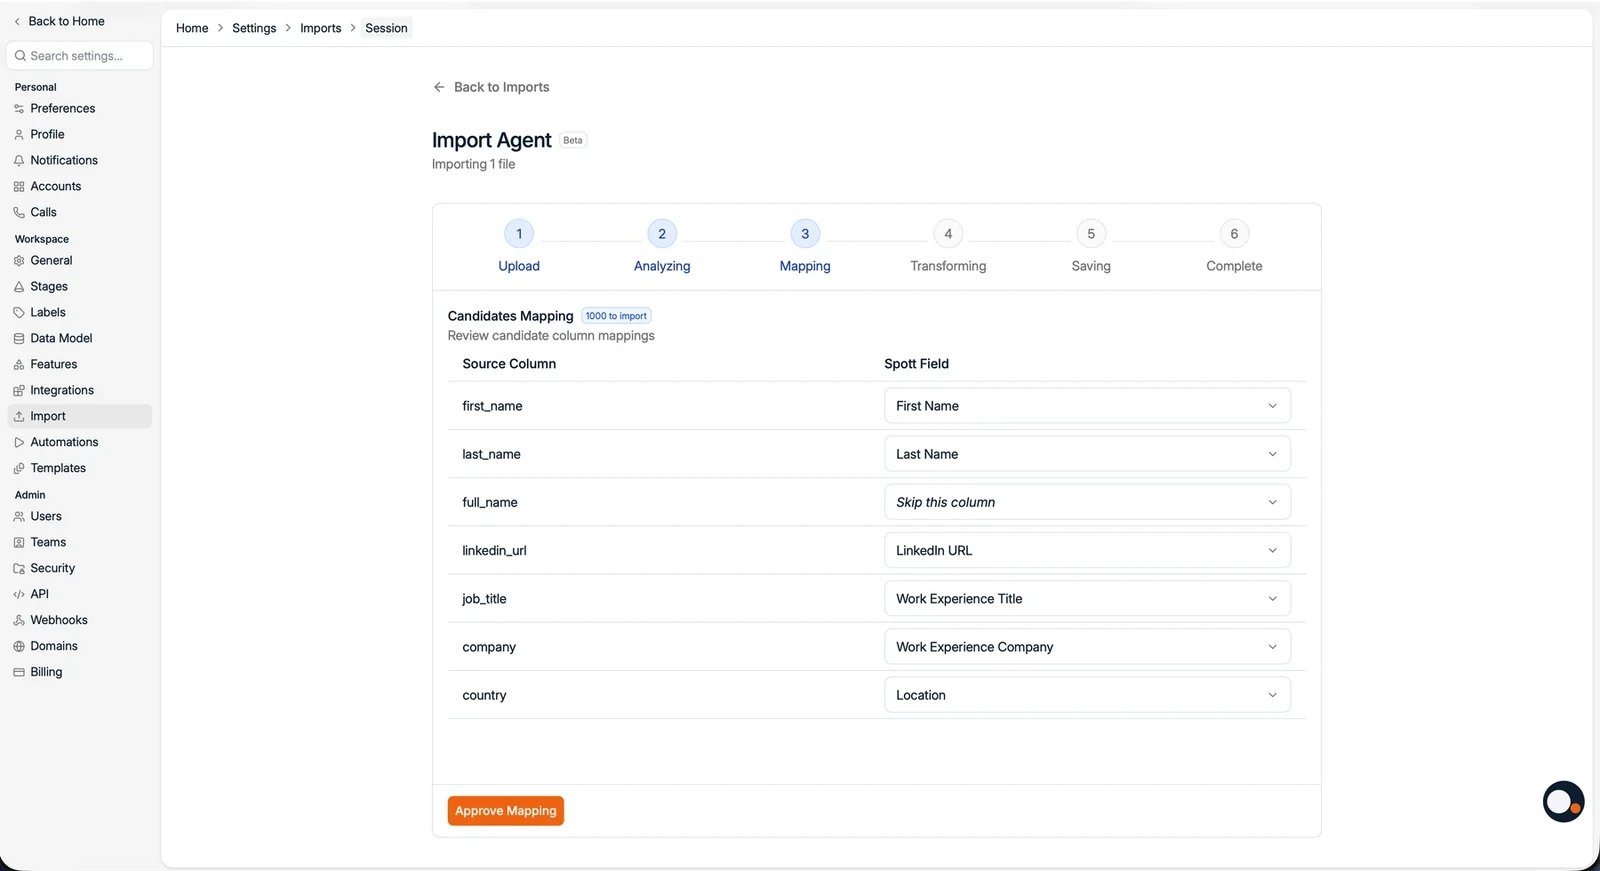Image resolution: width=1600 pixels, height=871 pixels.
Task: Select step 6 Complete
Action: [1234, 246]
